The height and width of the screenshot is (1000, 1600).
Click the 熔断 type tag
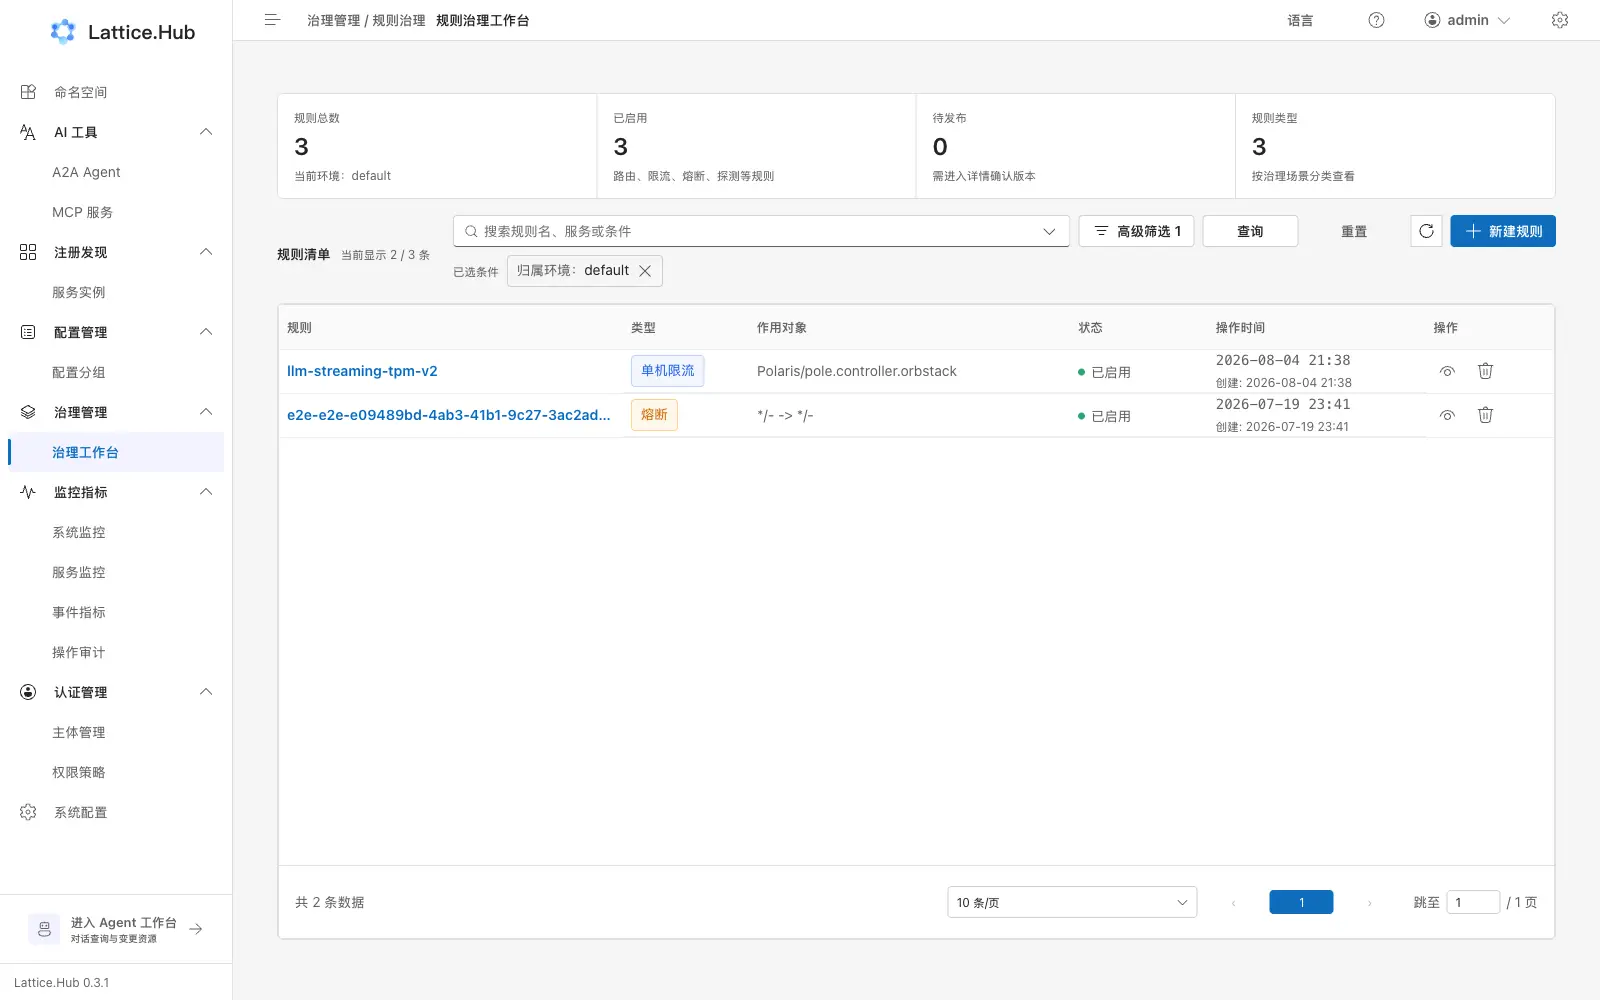[x=654, y=415]
